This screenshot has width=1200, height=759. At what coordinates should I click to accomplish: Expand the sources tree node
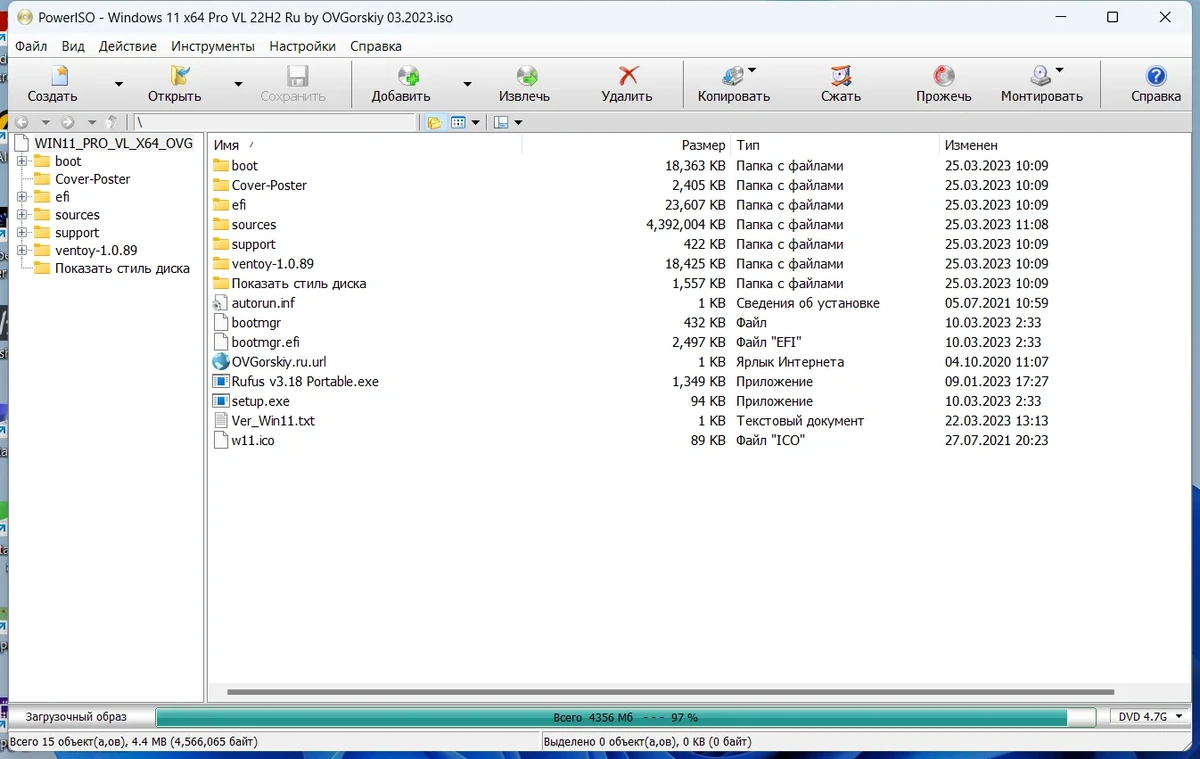pos(21,215)
